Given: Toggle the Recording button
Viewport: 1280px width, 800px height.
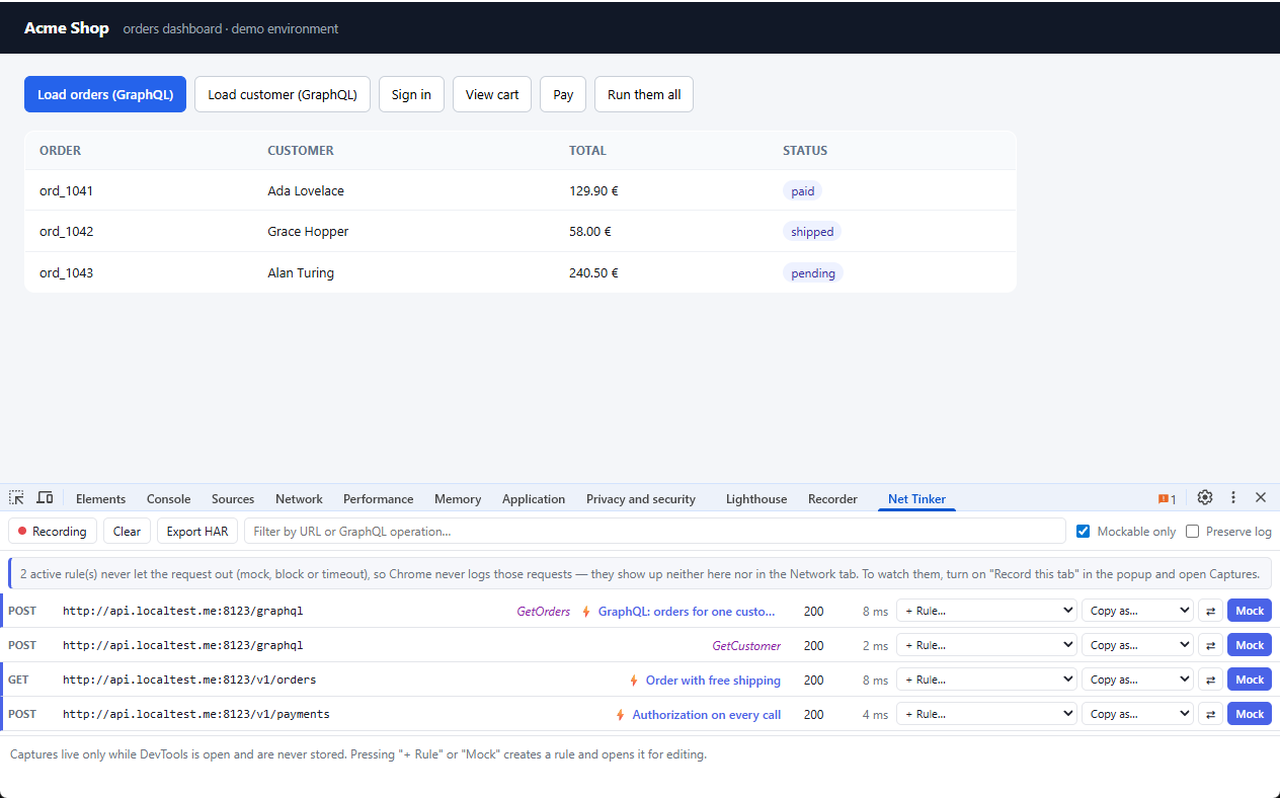Looking at the screenshot, I should pyautogui.click(x=52, y=531).
